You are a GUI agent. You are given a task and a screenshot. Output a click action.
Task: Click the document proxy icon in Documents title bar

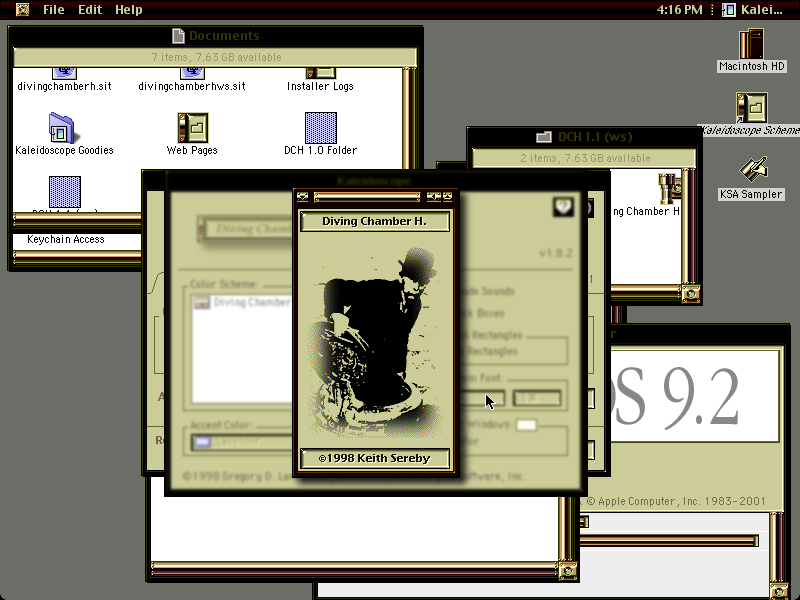178,36
